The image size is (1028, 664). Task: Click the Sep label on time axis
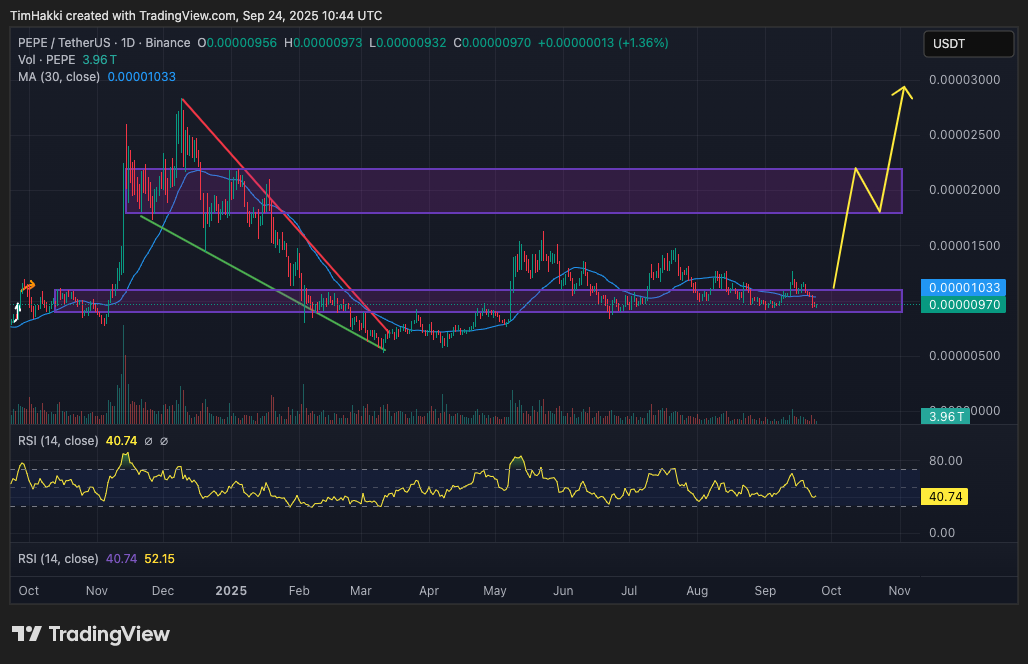tap(765, 591)
